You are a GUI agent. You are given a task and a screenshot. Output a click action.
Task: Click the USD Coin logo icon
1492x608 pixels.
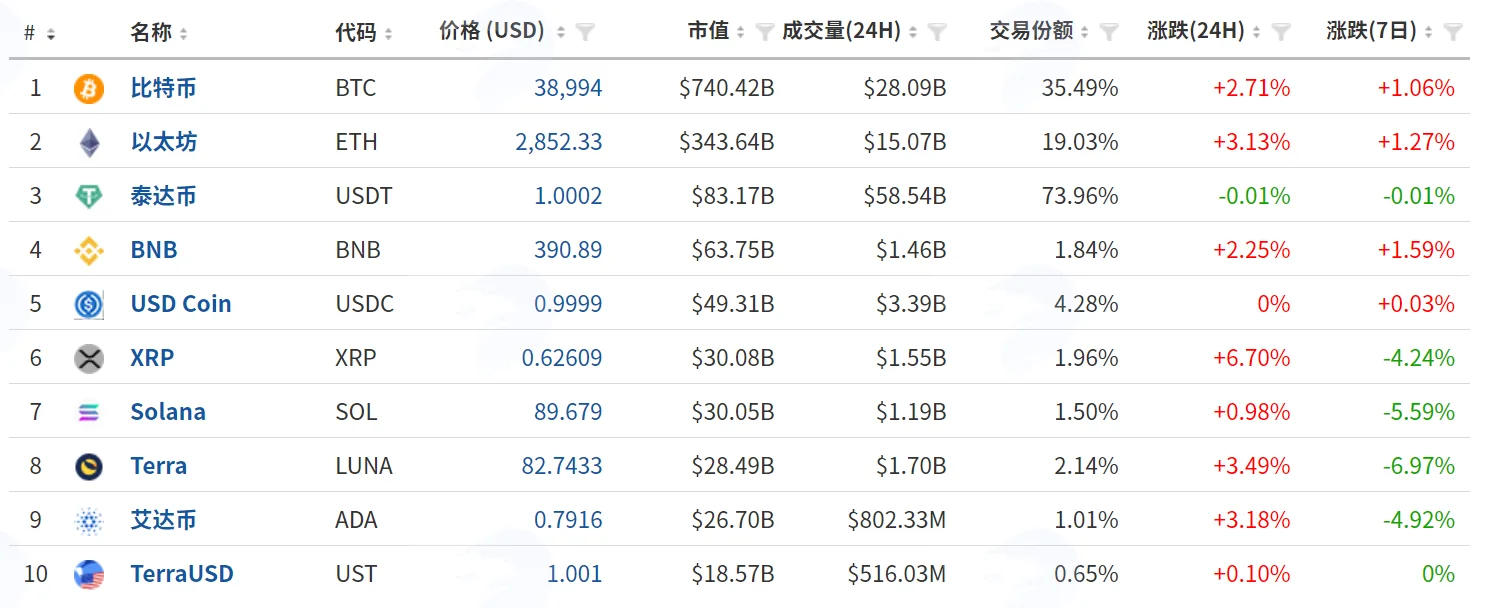[x=89, y=305]
